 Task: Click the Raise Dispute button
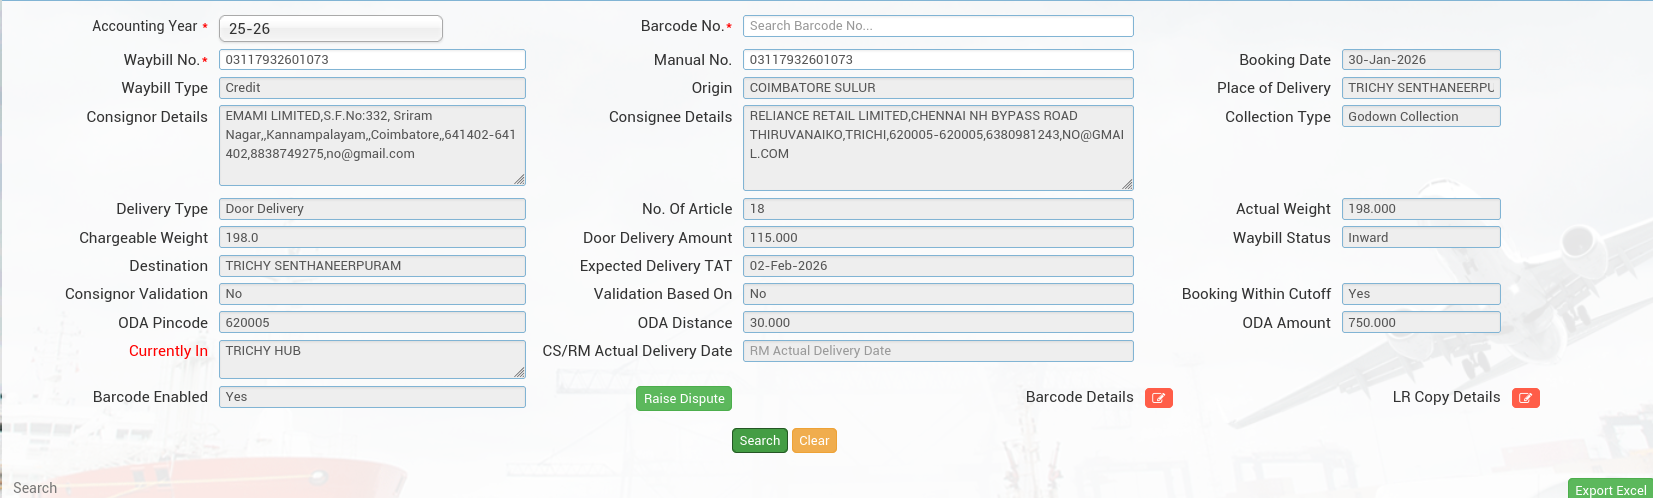point(684,399)
